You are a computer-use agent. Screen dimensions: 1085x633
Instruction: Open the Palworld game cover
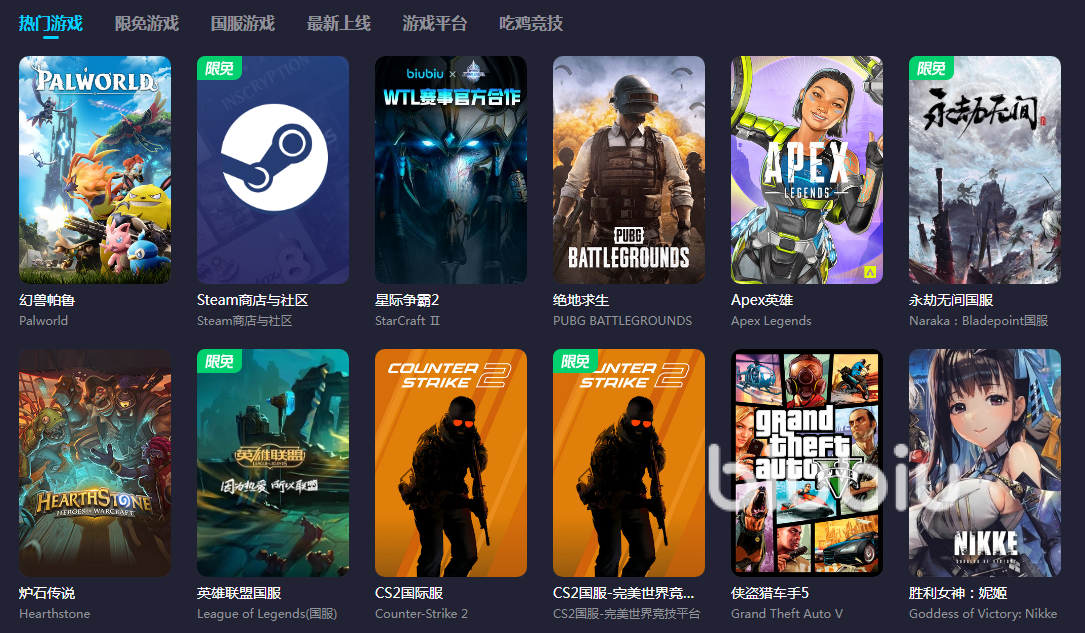[x=95, y=169]
